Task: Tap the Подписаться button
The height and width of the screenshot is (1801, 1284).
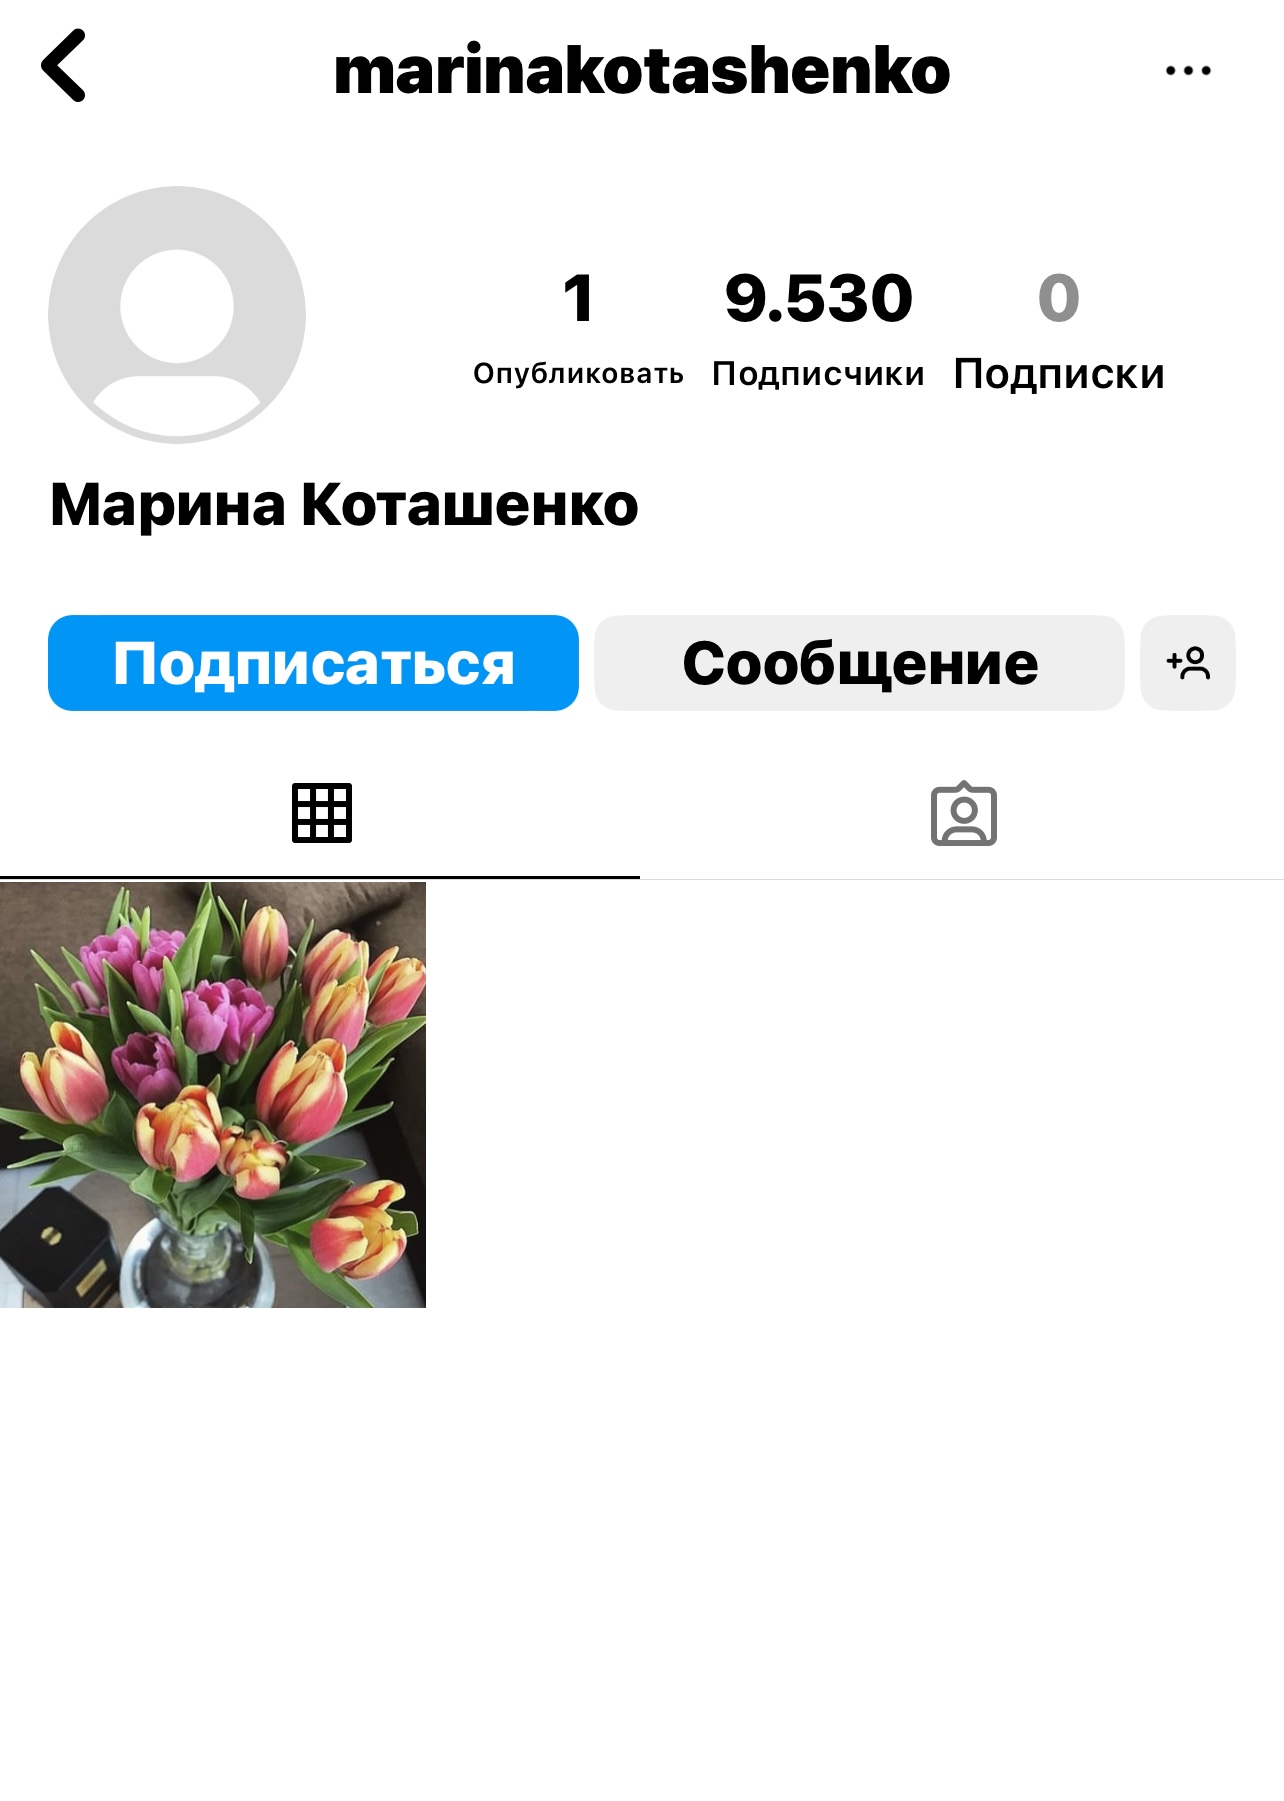Action: click(x=313, y=663)
